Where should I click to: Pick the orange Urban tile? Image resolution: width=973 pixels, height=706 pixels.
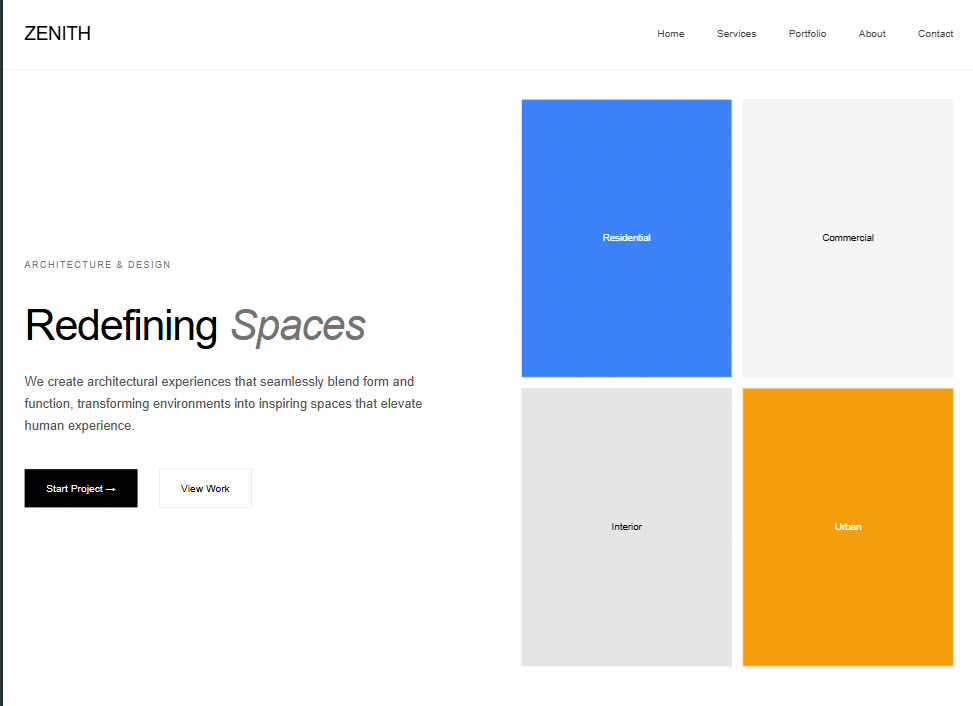848,527
